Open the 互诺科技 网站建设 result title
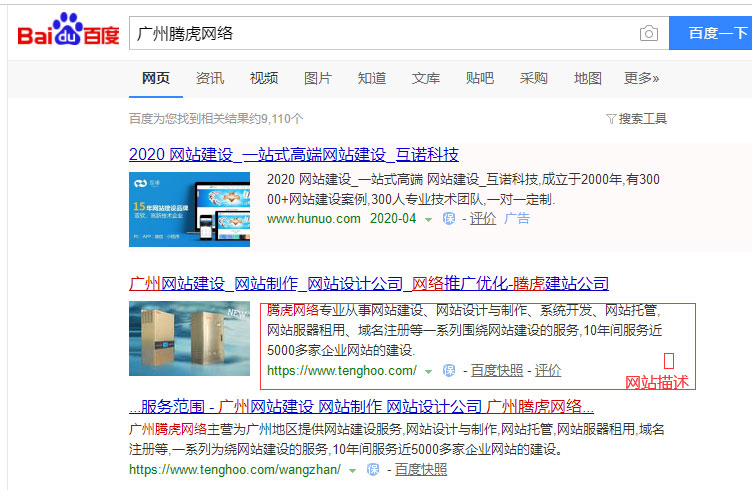This screenshot has height=490, width=752. pyautogui.click(x=294, y=155)
